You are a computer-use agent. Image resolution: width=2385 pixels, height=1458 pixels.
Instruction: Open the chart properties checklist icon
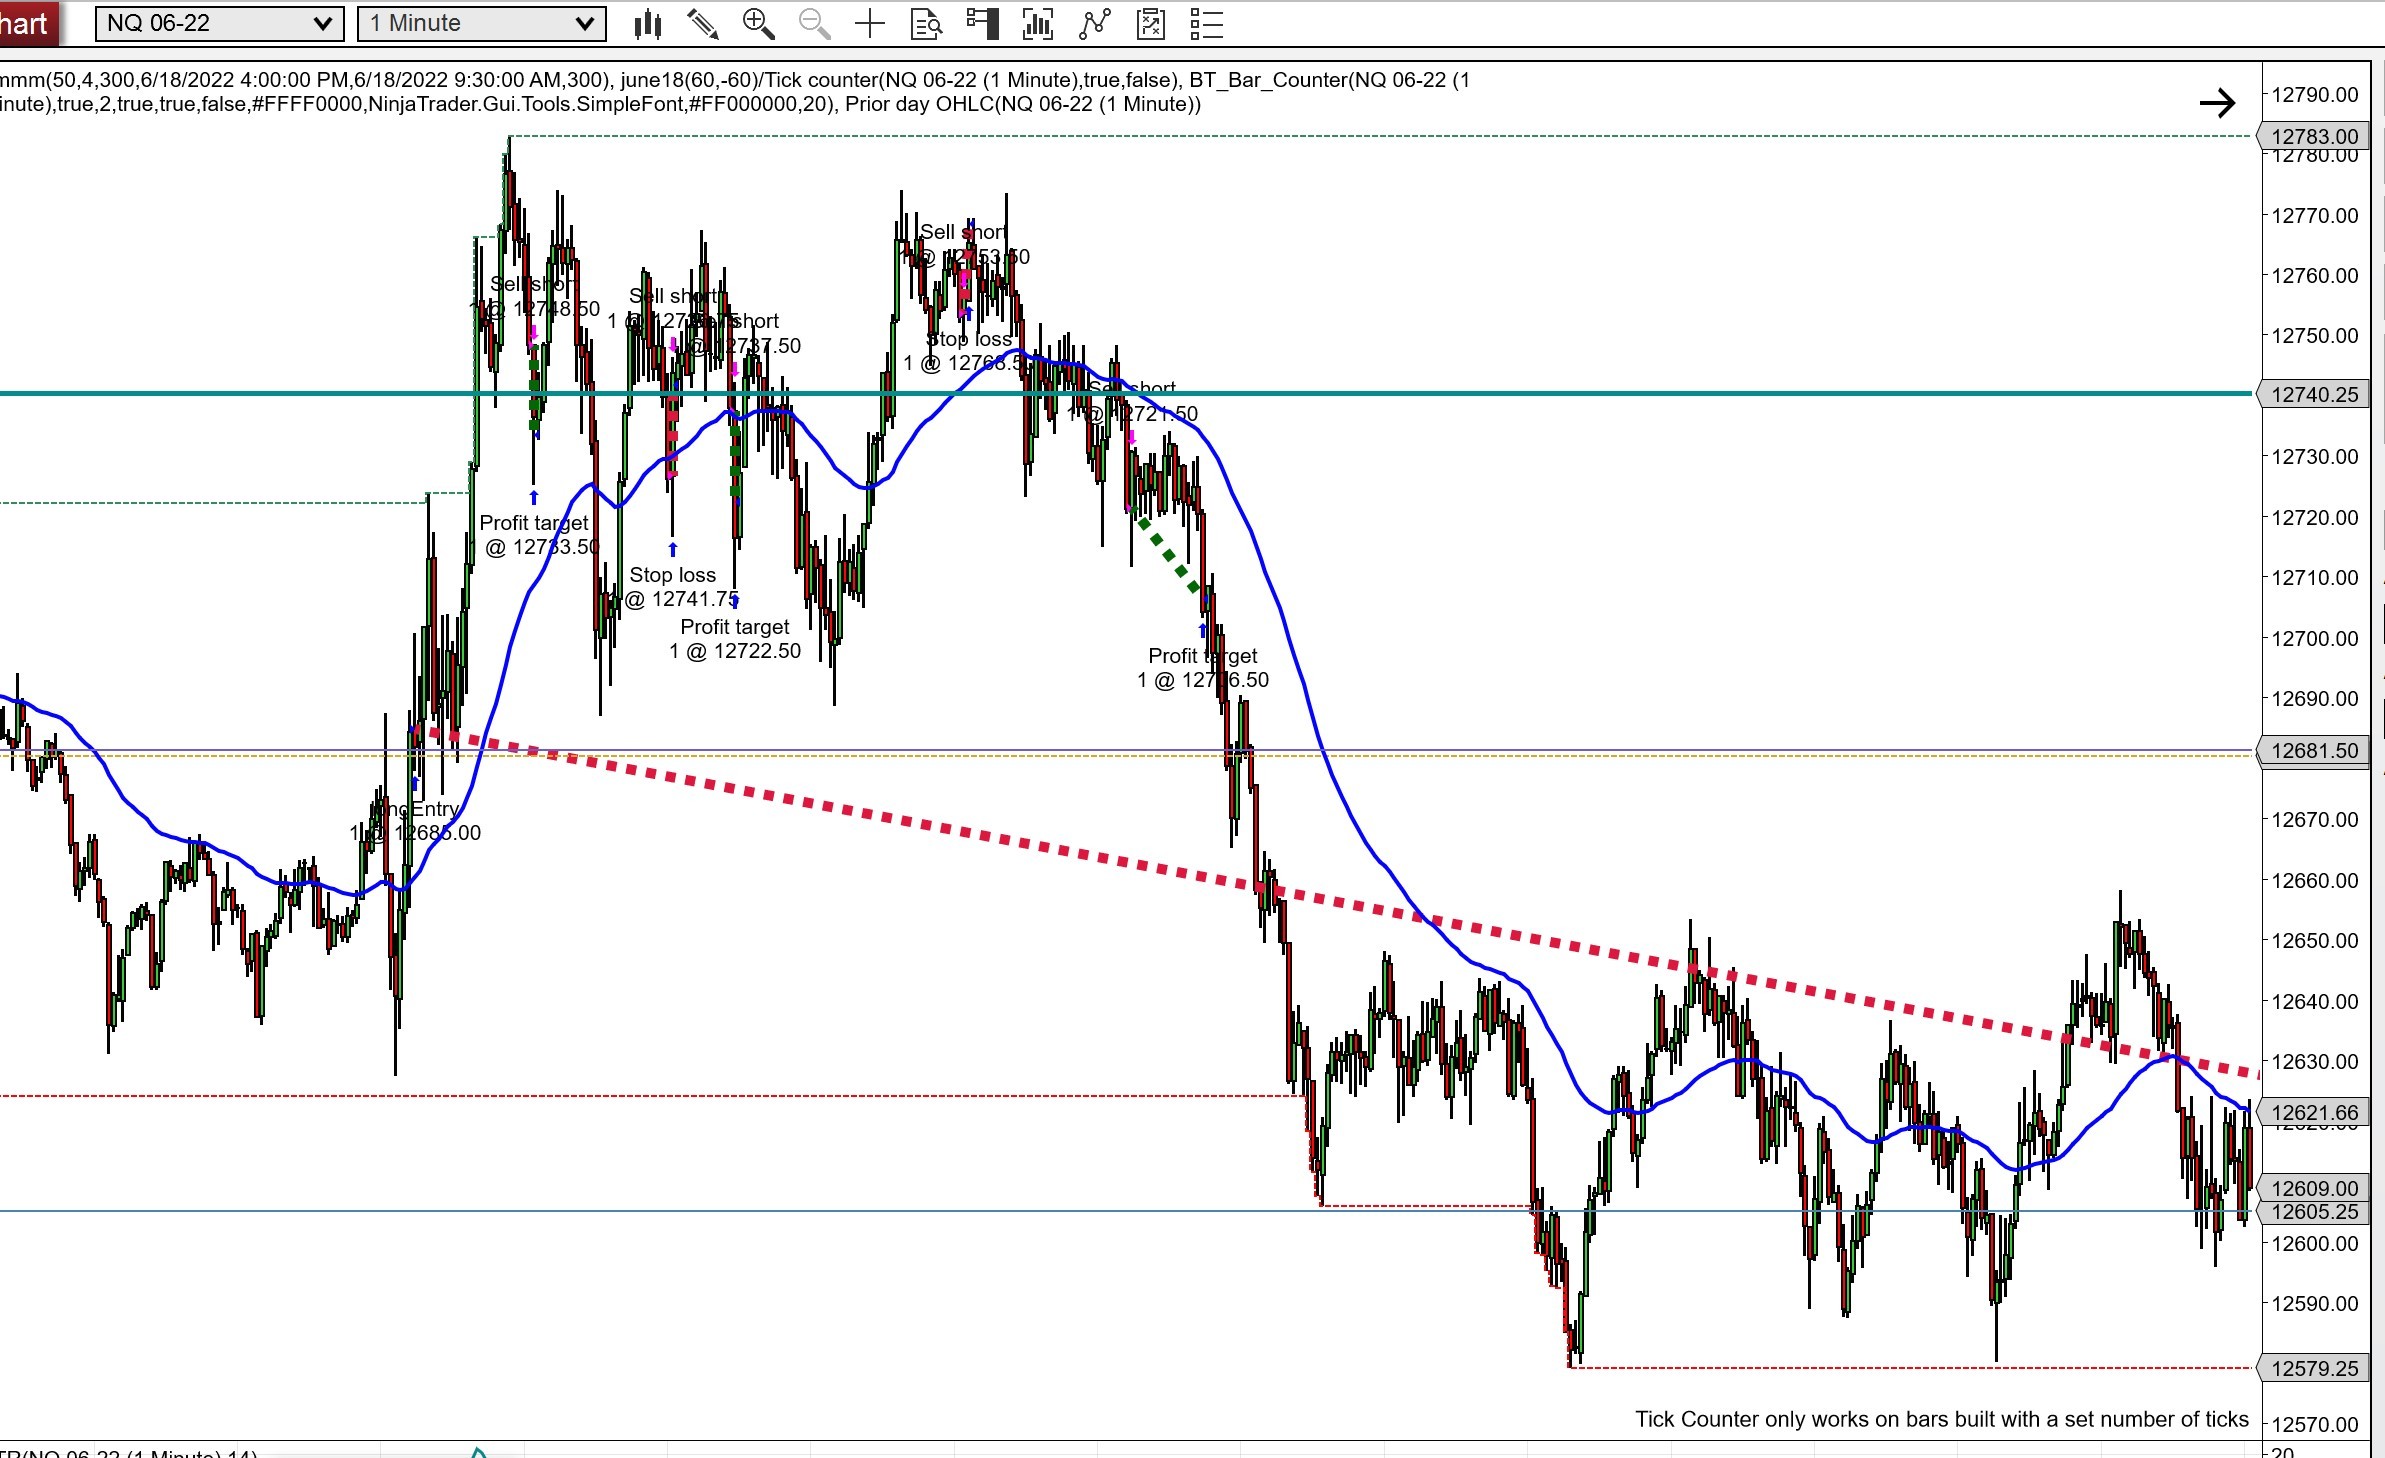(1151, 24)
